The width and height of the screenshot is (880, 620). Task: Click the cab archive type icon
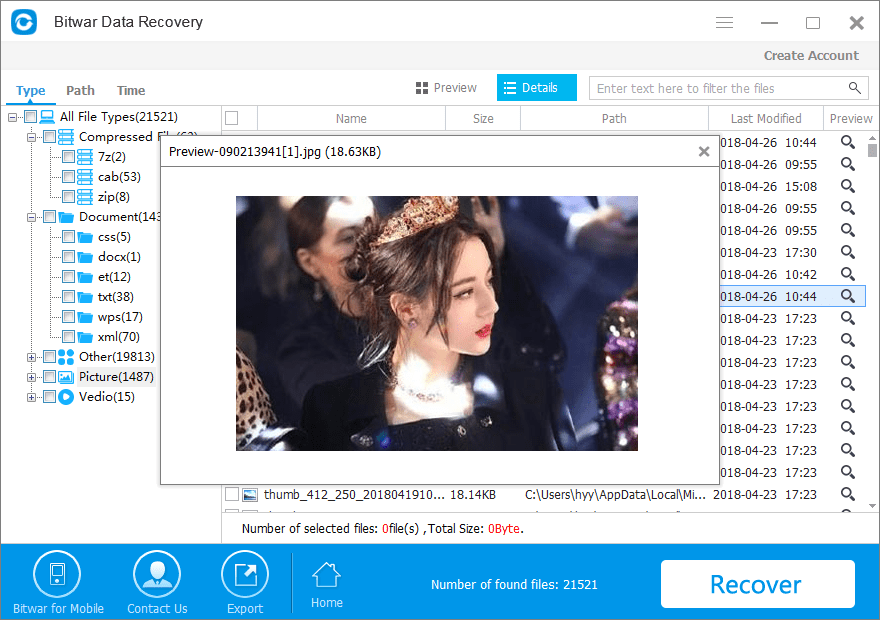point(85,177)
